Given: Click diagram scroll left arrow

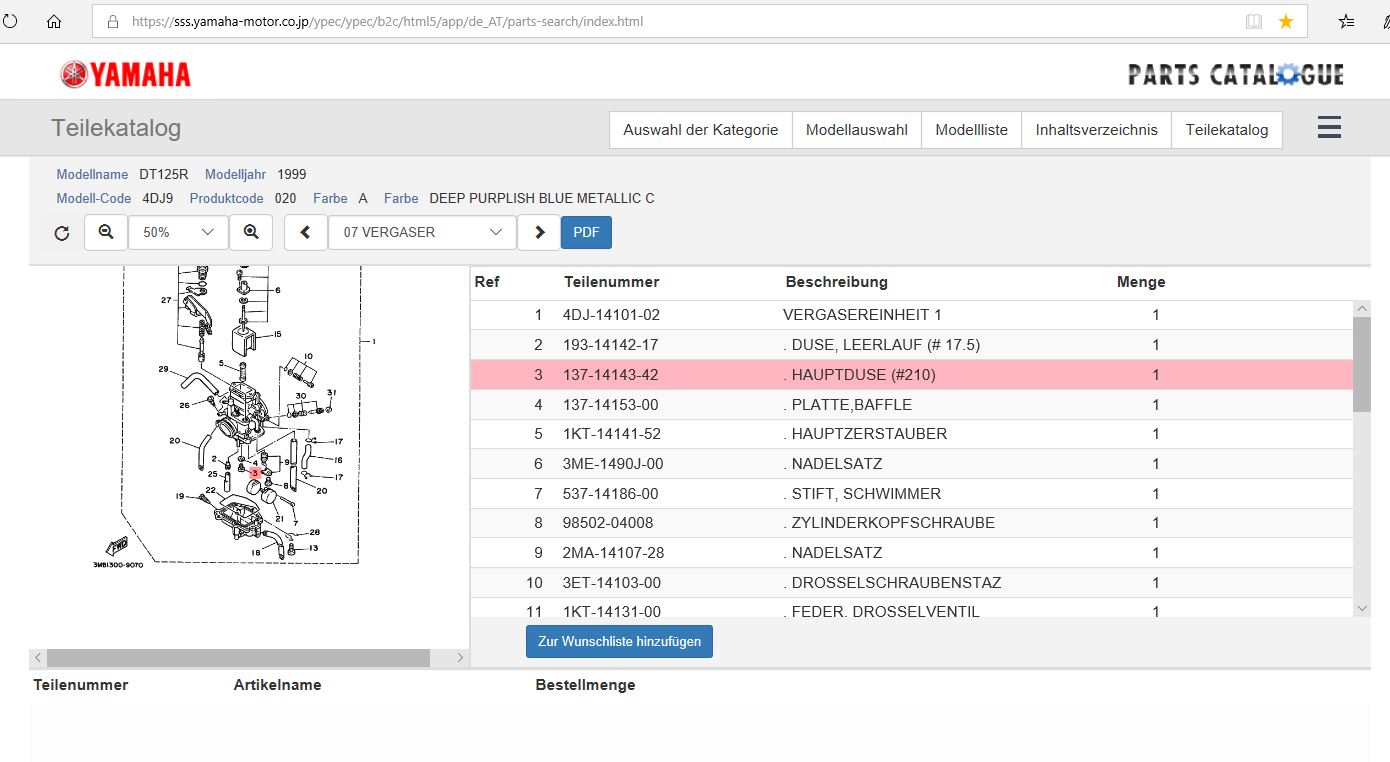Looking at the screenshot, I should (38, 657).
